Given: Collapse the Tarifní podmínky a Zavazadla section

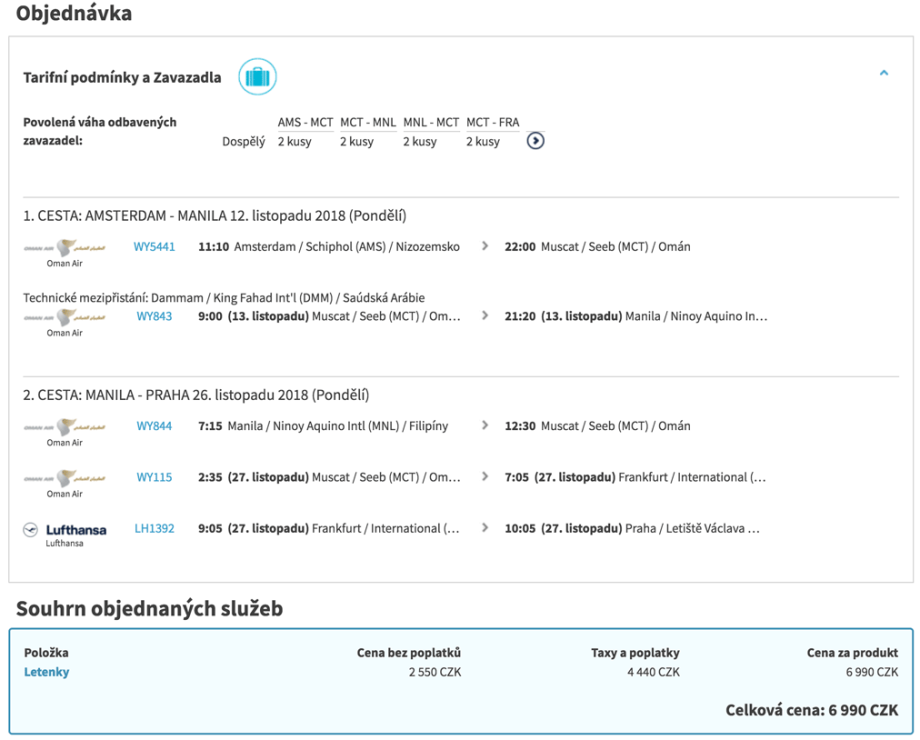Looking at the screenshot, I should [883, 73].
